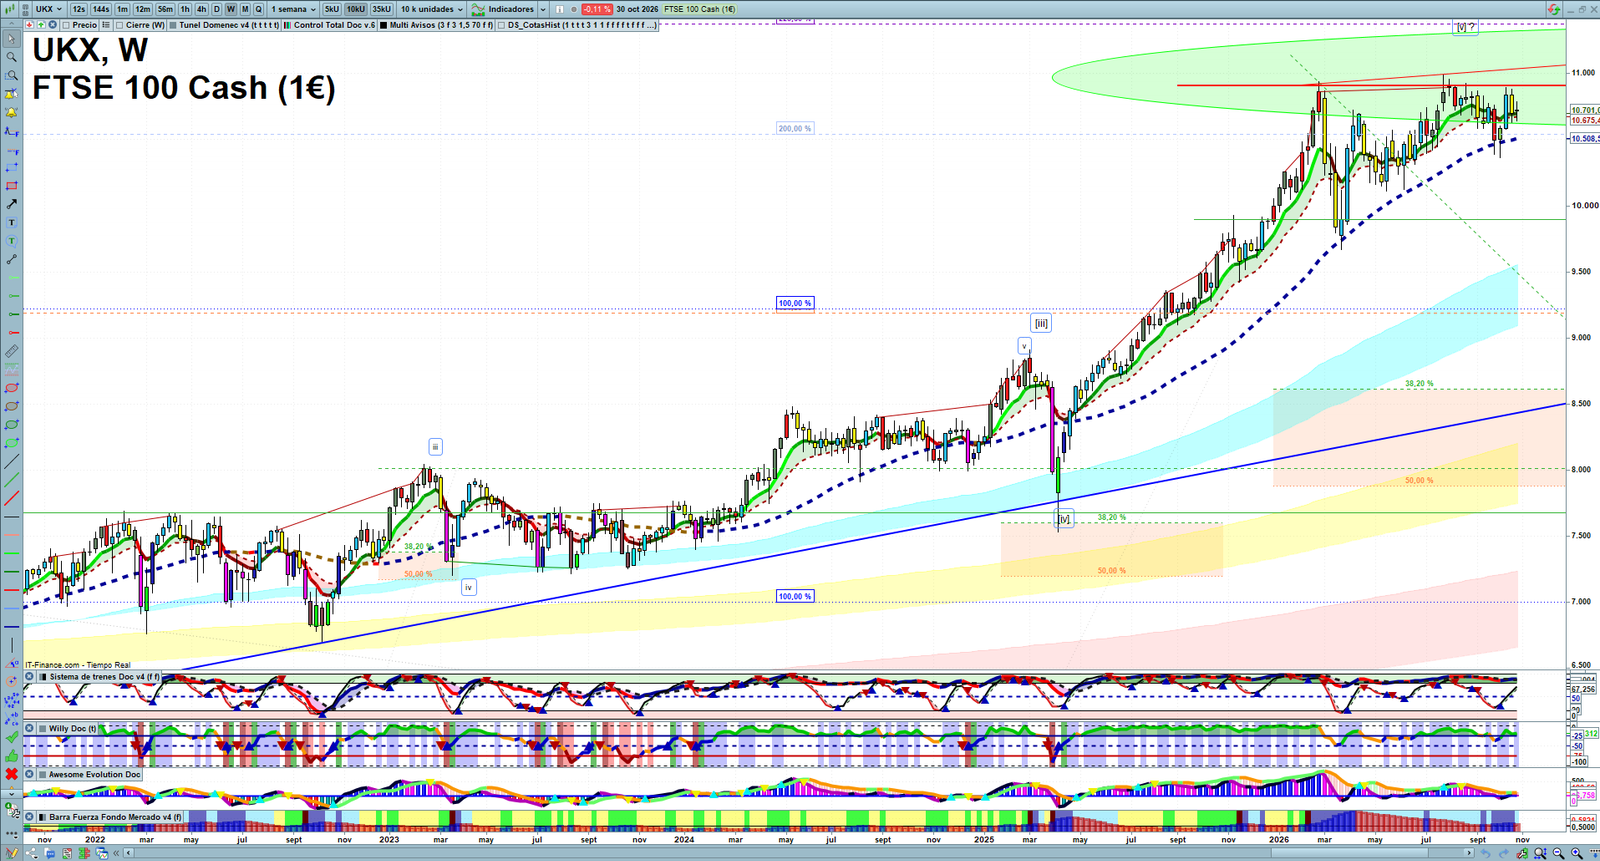Toggle Tunel Domenec v4 indicator visibility
1600x861 pixels.
click(173, 25)
